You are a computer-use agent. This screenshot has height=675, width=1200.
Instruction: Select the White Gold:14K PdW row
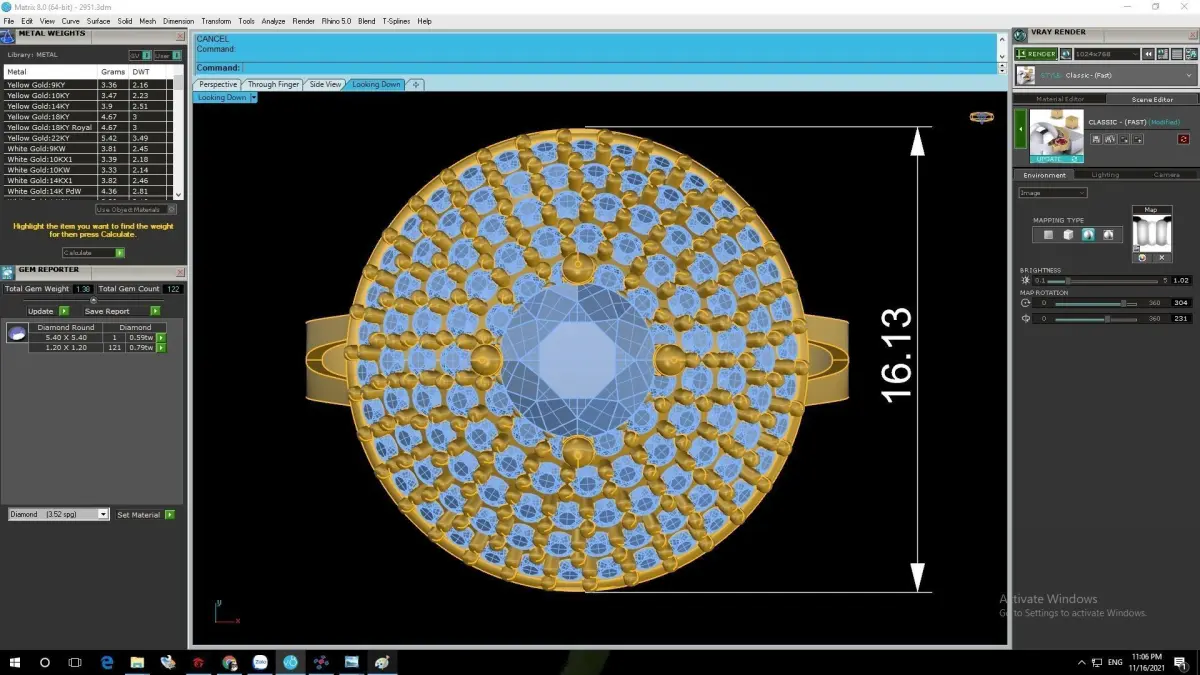88,191
